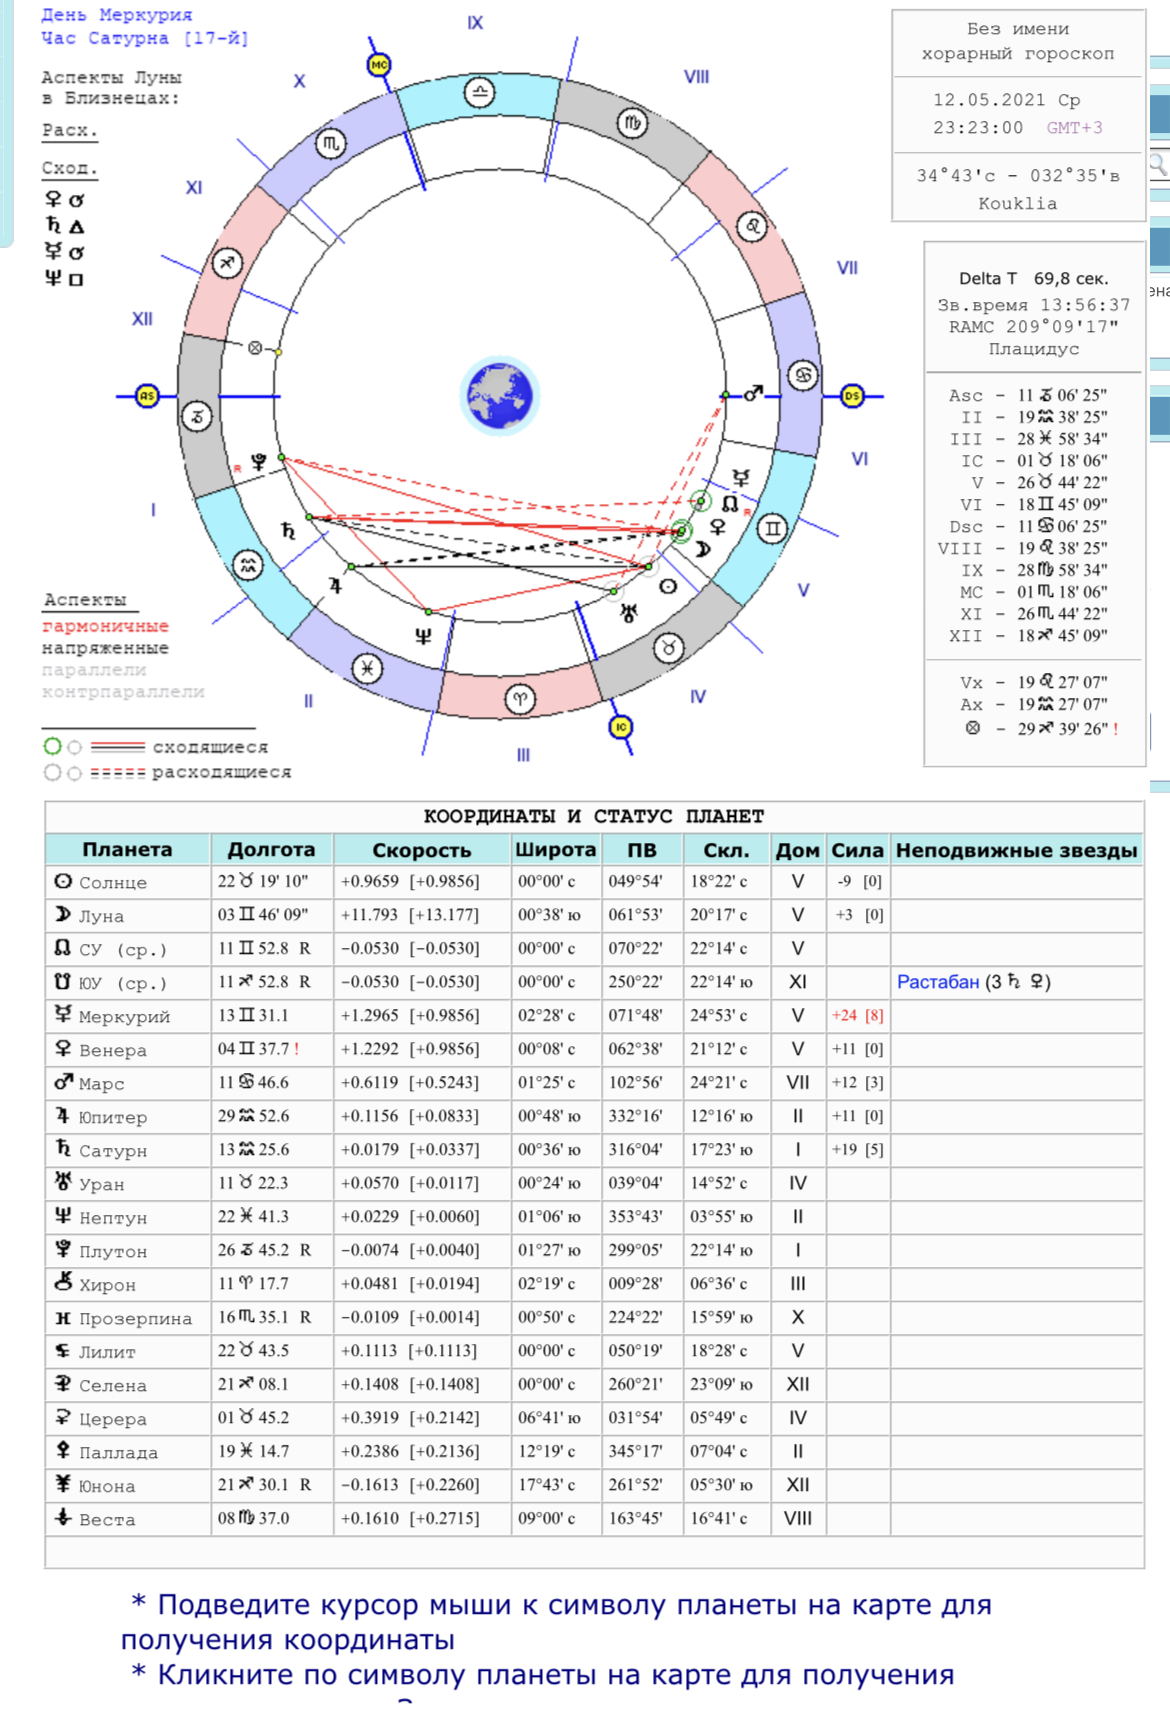Viewport: 1170px width, 1726px height.
Task: Click the Плацидус house system label
Action: coord(1034,349)
